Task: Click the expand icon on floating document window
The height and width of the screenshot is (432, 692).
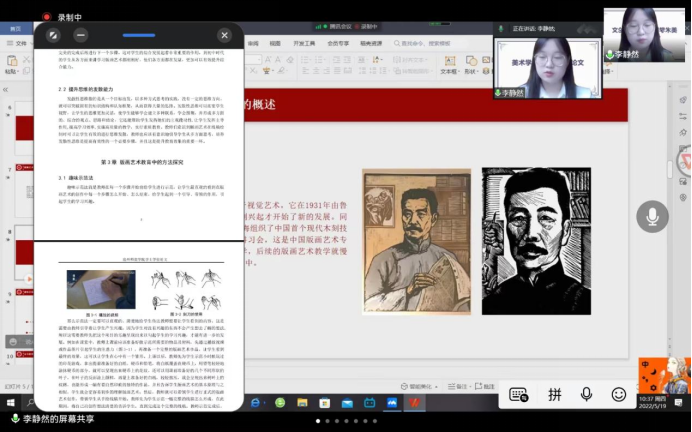Action: tap(53, 35)
